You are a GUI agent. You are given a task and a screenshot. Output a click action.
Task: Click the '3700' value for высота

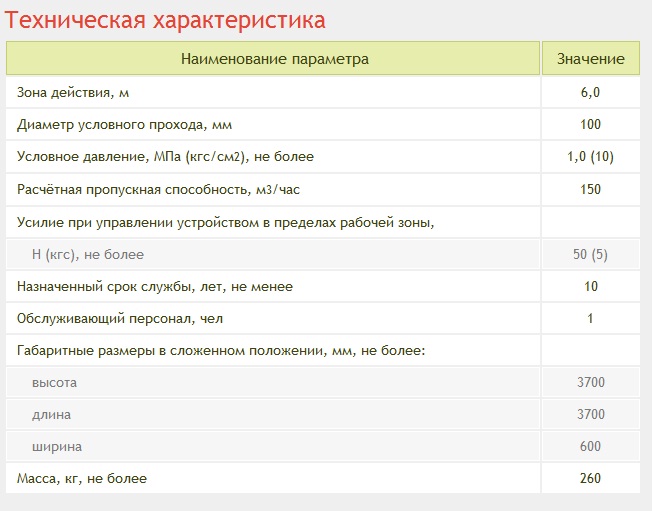[591, 383]
